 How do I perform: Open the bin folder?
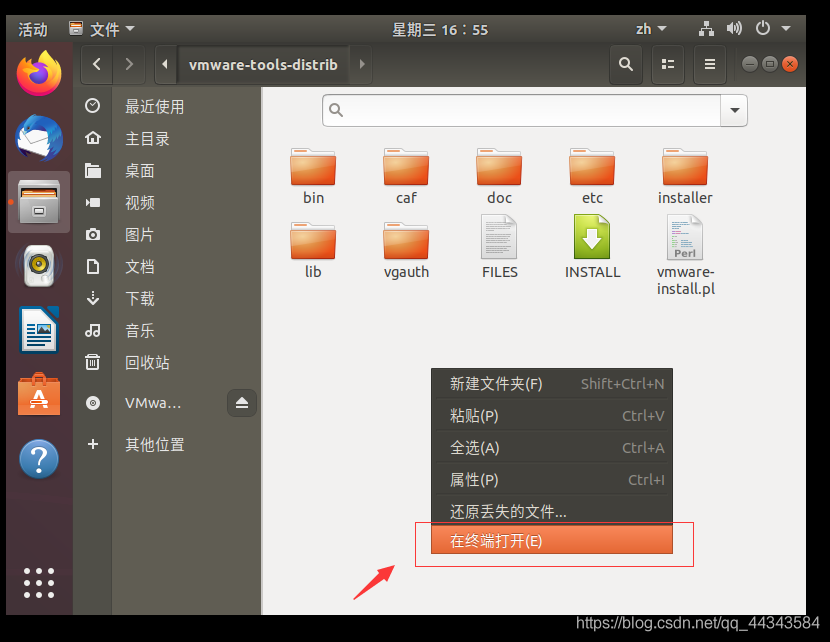point(313,177)
